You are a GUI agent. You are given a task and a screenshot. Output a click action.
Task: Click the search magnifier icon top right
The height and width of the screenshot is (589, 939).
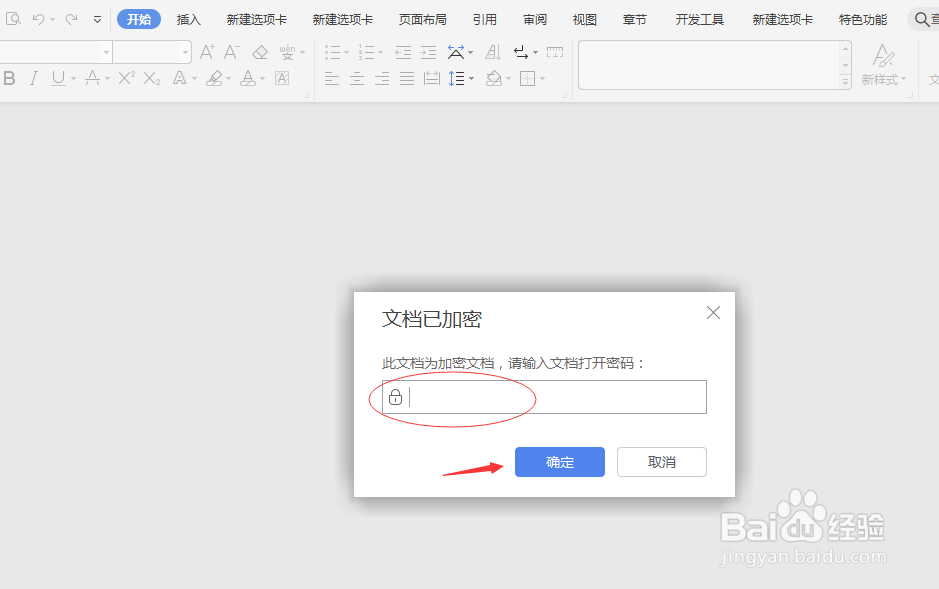(x=920, y=18)
